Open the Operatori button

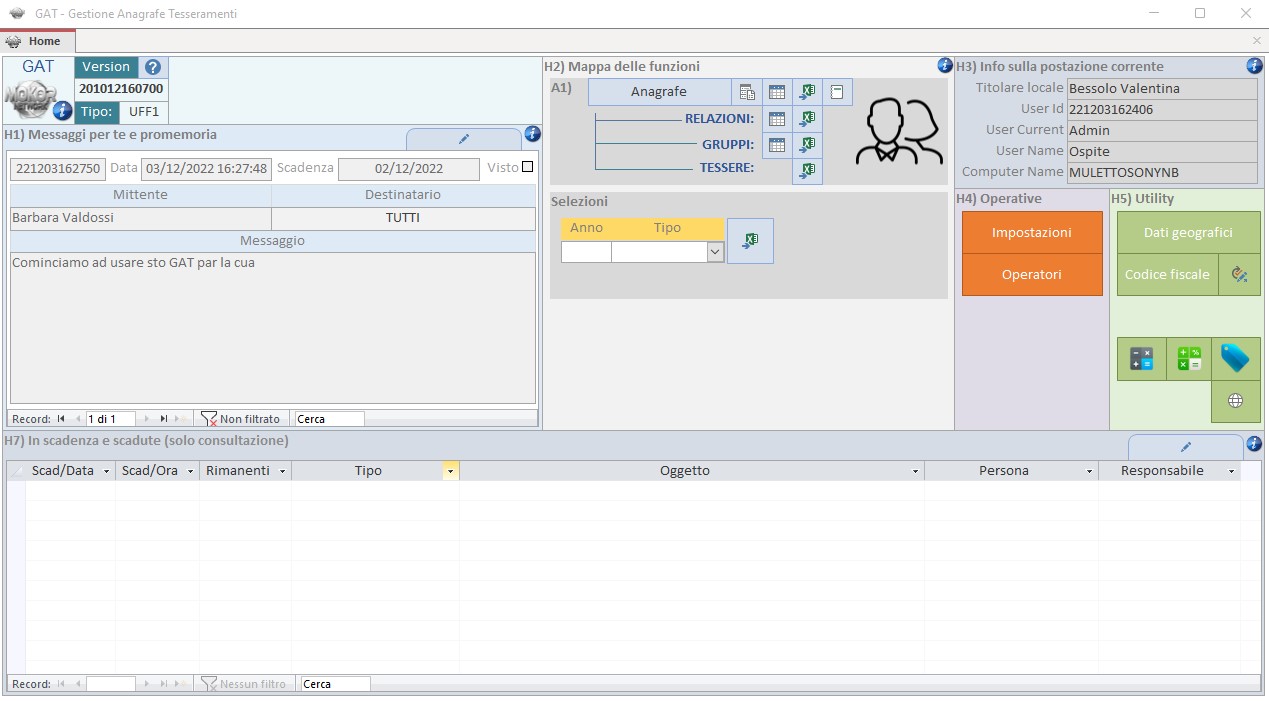1032,274
